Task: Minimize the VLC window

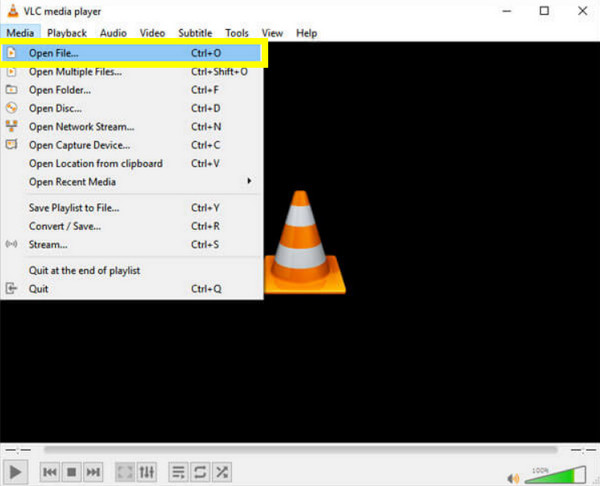Action: click(x=507, y=11)
